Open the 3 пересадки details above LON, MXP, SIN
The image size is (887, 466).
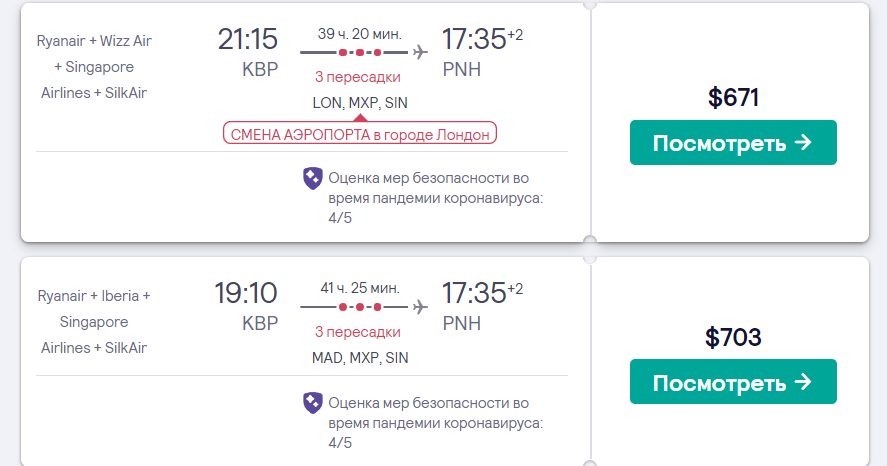click(357, 77)
